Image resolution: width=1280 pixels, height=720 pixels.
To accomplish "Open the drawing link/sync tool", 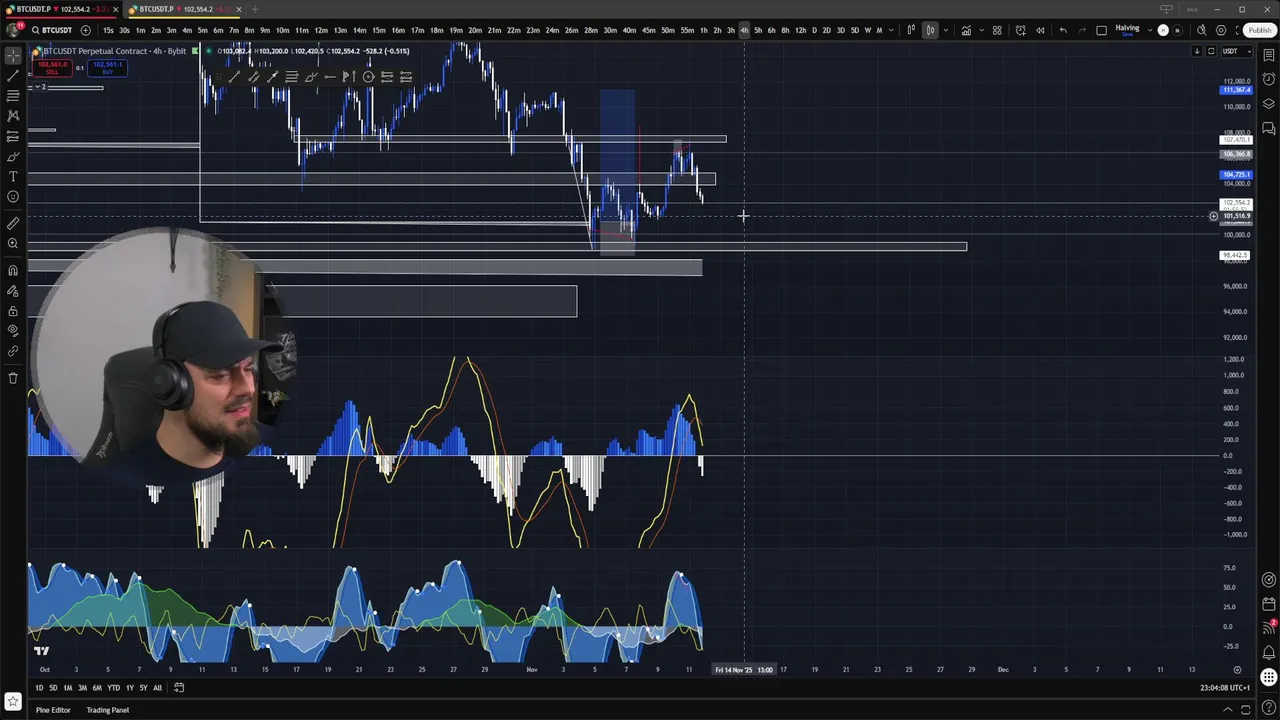I will pyautogui.click(x=13, y=351).
